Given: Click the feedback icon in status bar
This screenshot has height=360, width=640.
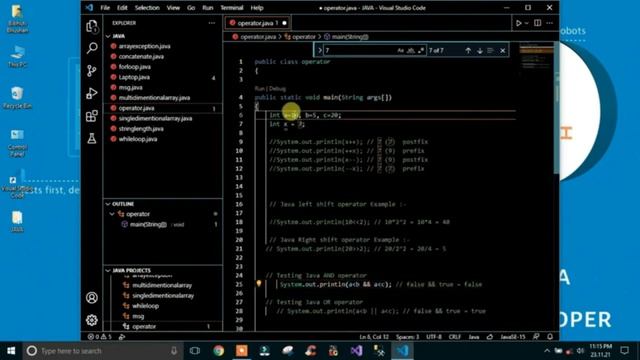Looking at the screenshot, I should pos(536,337).
